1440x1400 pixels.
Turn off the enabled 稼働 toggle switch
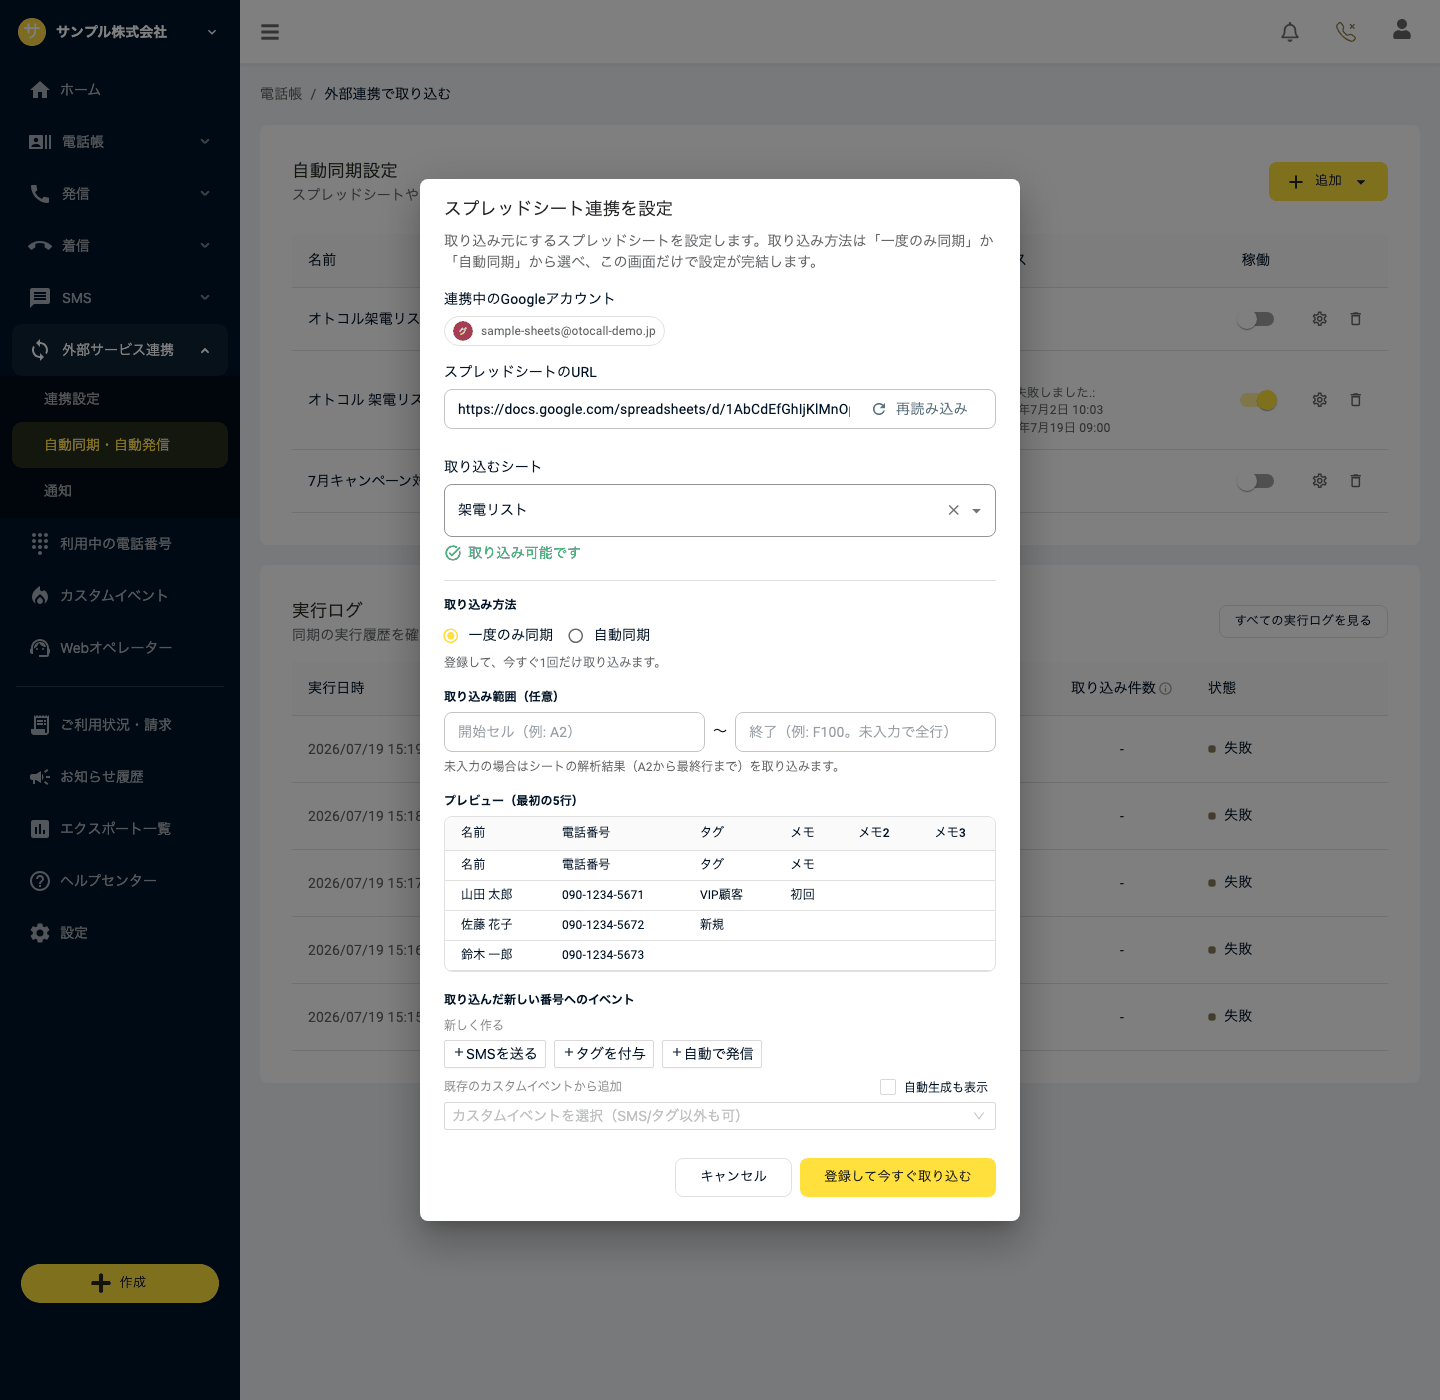coord(1258,400)
